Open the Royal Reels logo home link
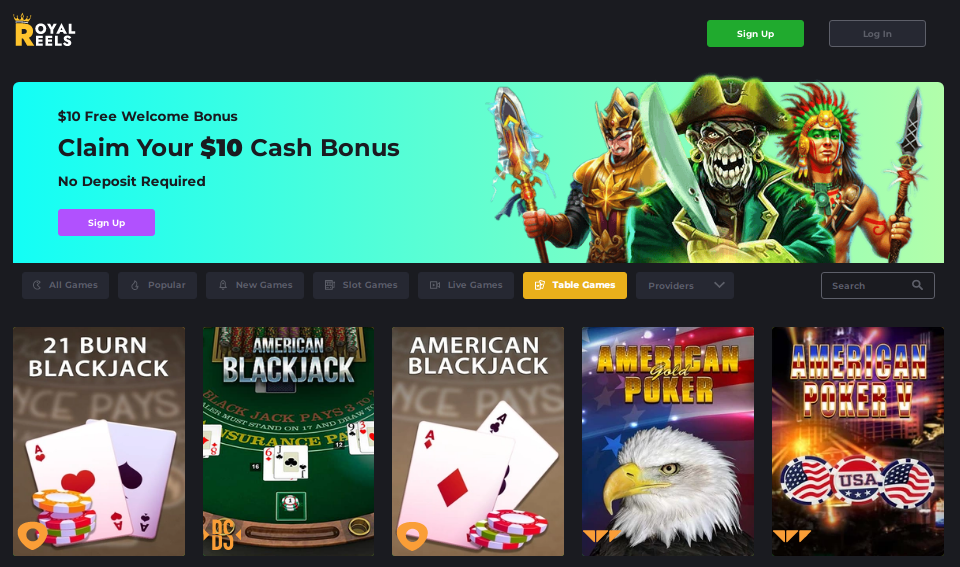960x567 pixels. click(x=44, y=31)
